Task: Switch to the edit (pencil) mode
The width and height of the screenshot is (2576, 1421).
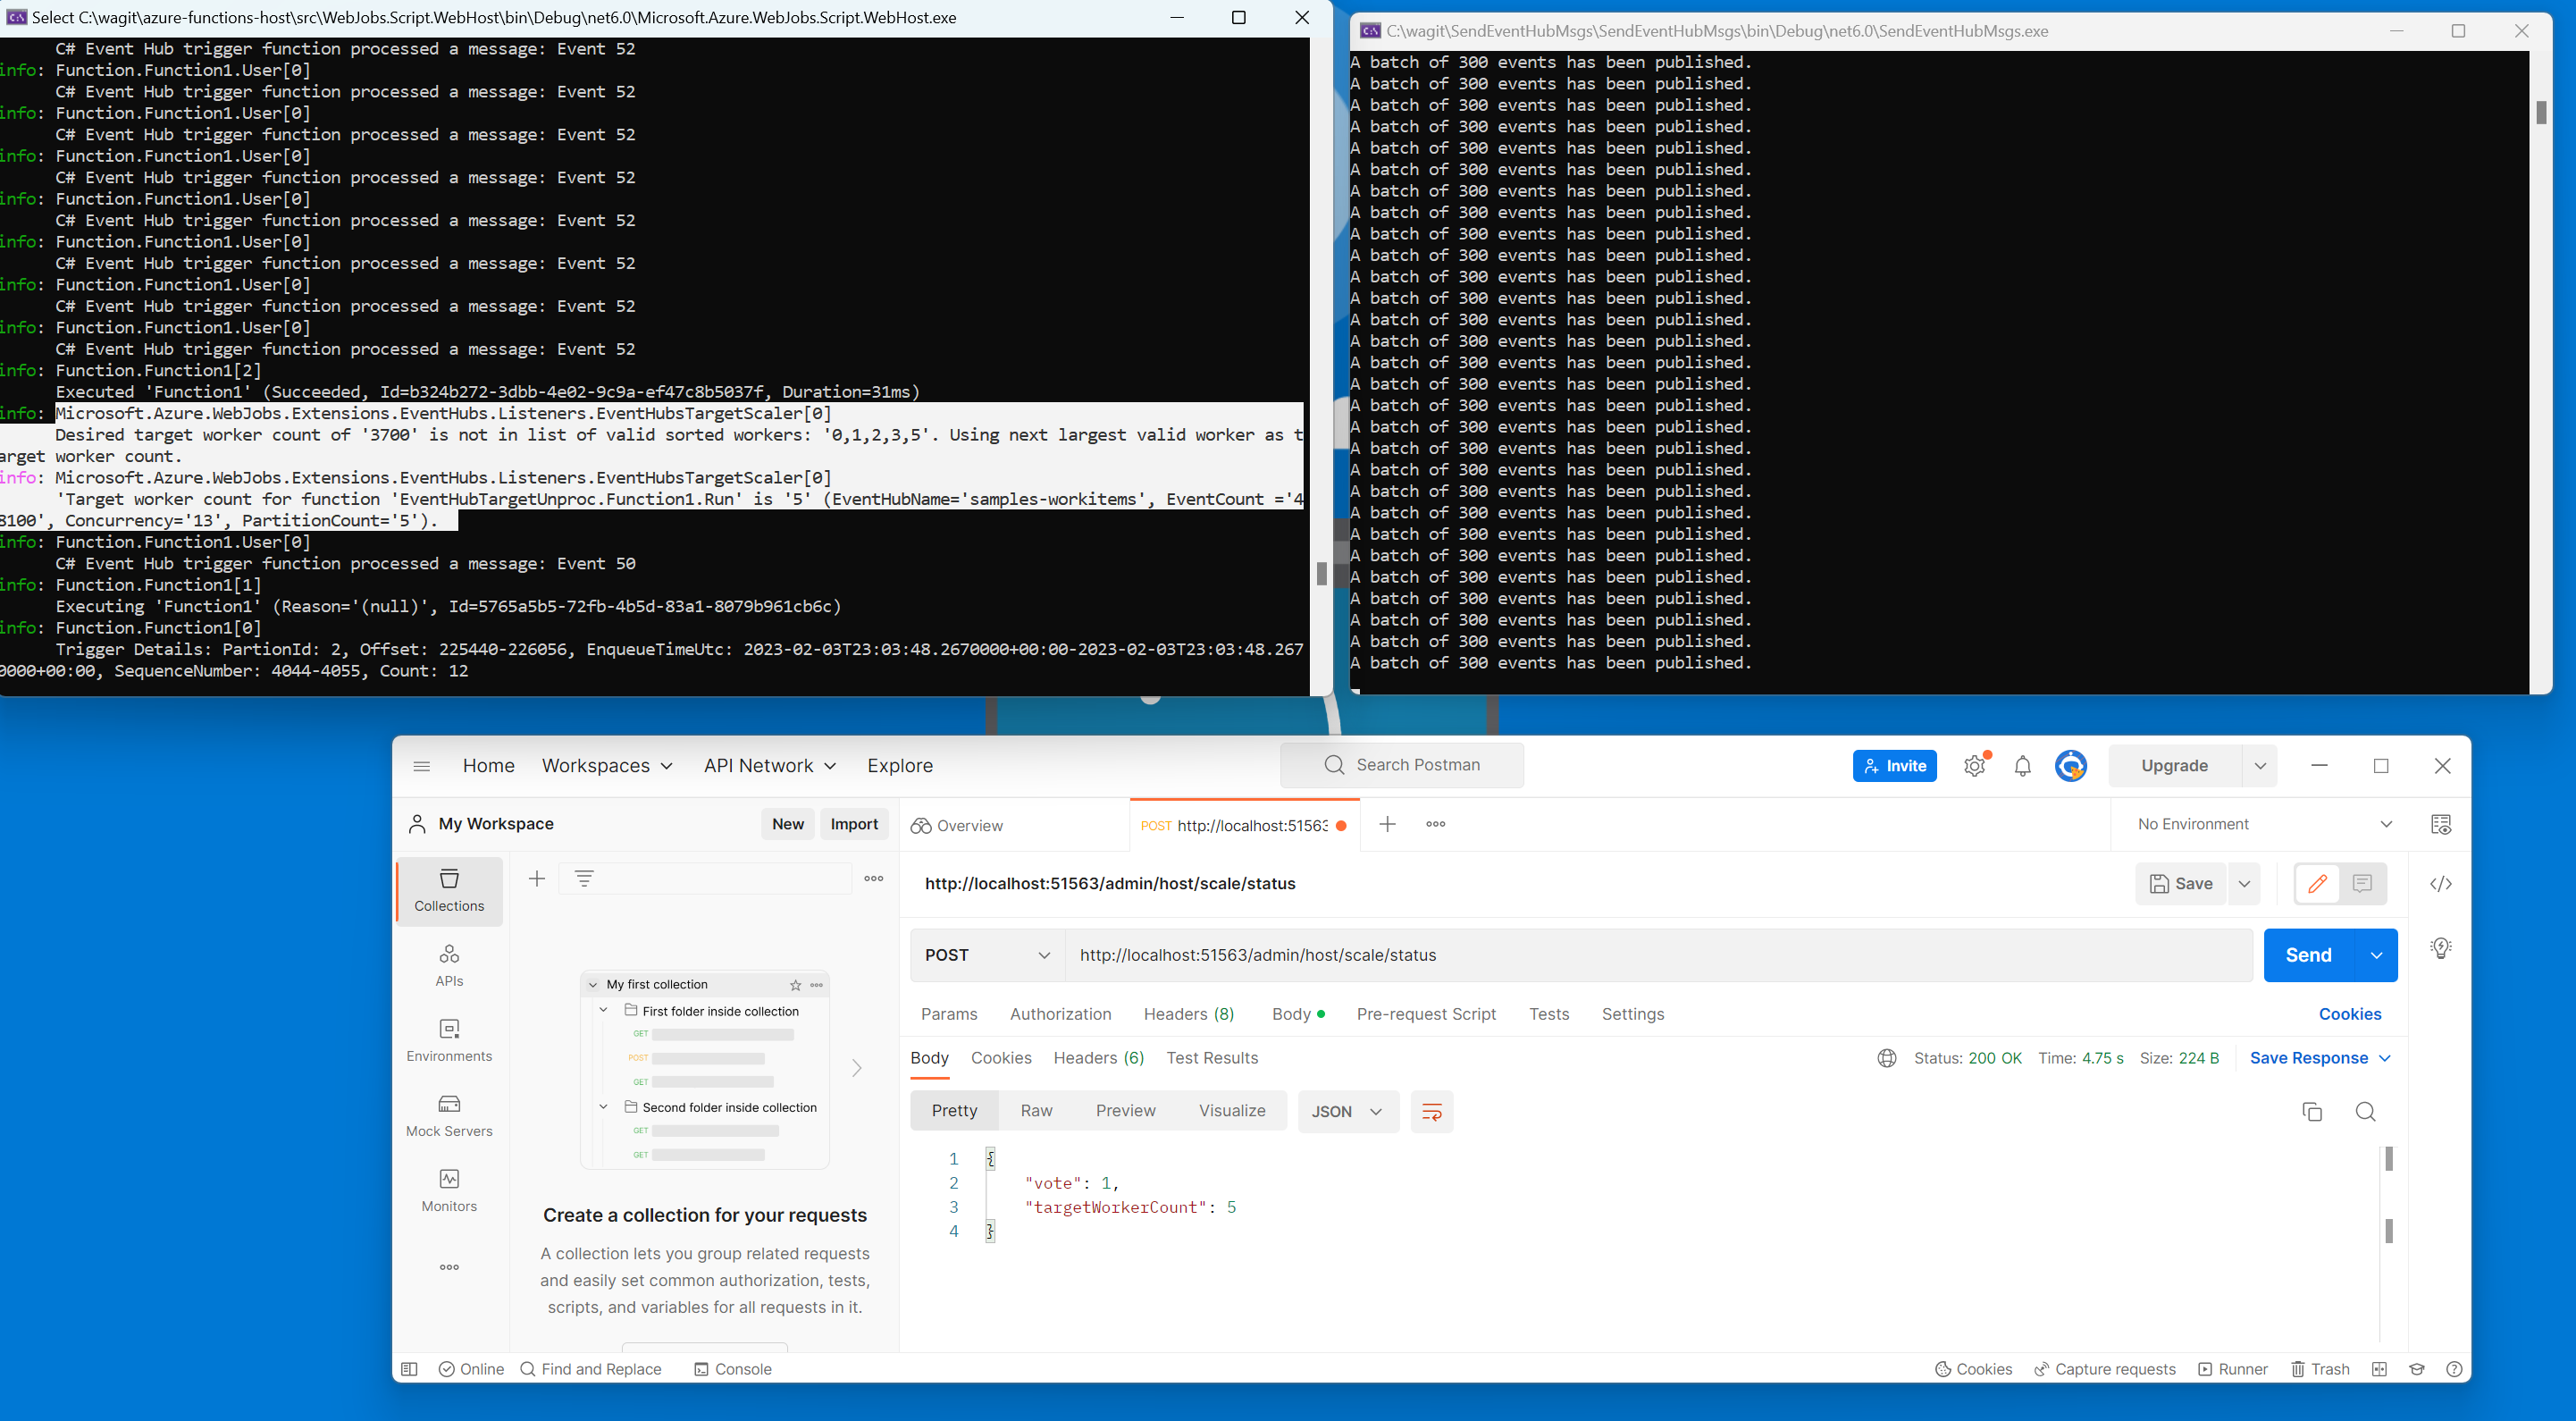Action: tap(2317, 883)
